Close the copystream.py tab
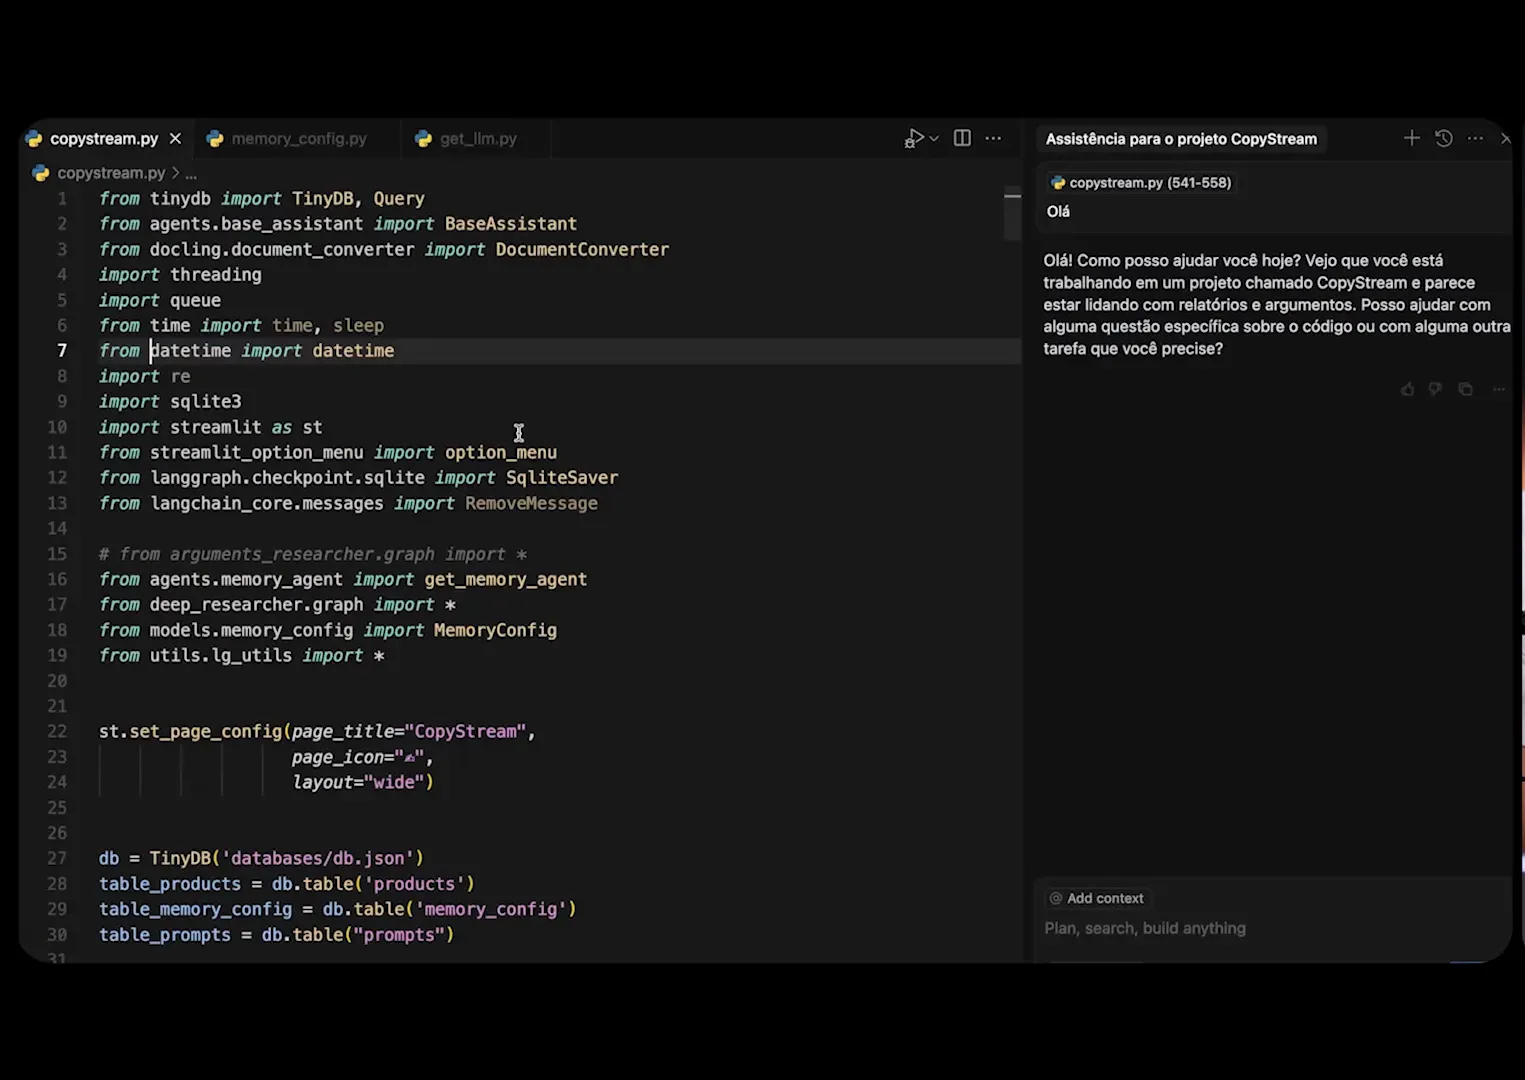 [x=175, y=139]
